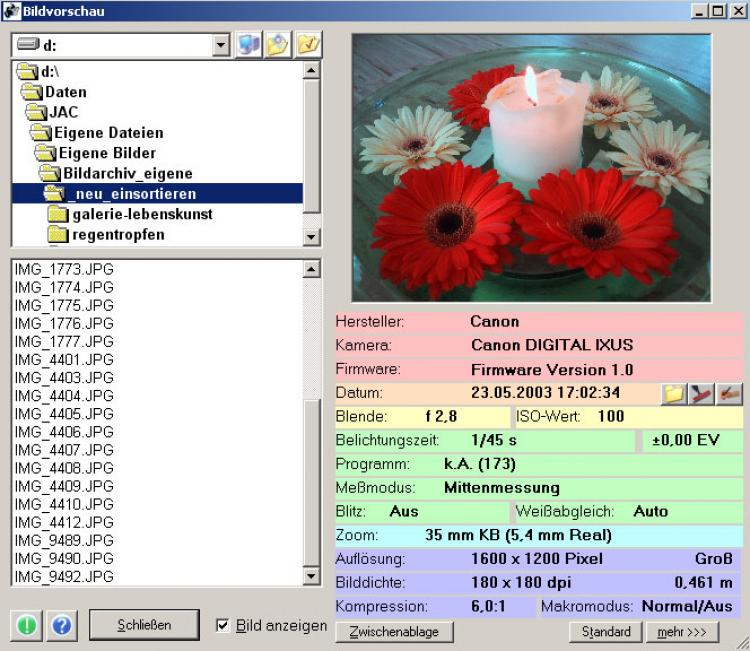The width and height of the screenshot is (750, 651).
Task: Click the folder with checkmark icon
Action: (x=309, y=45)
